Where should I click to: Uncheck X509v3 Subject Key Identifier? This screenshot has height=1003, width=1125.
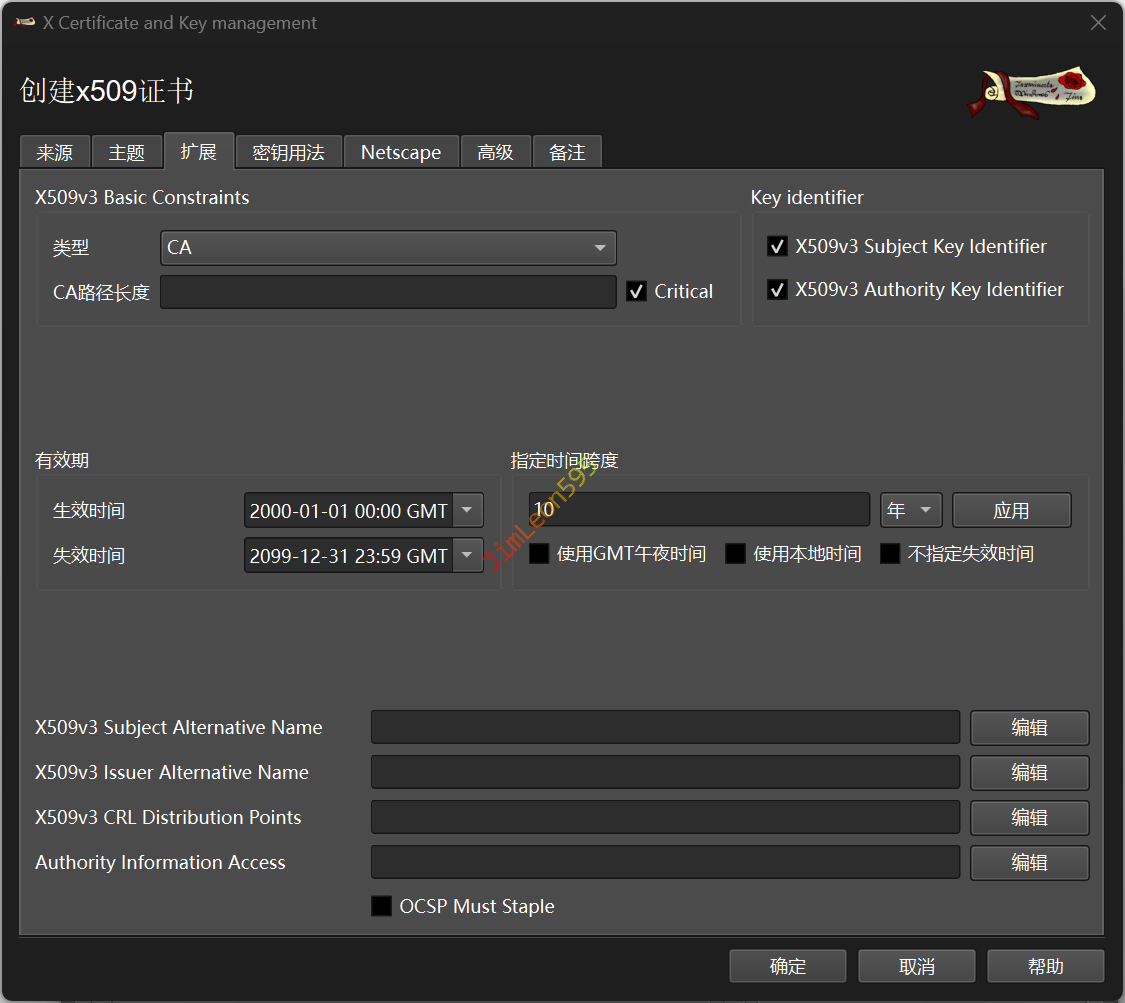[x=777, y=247]
